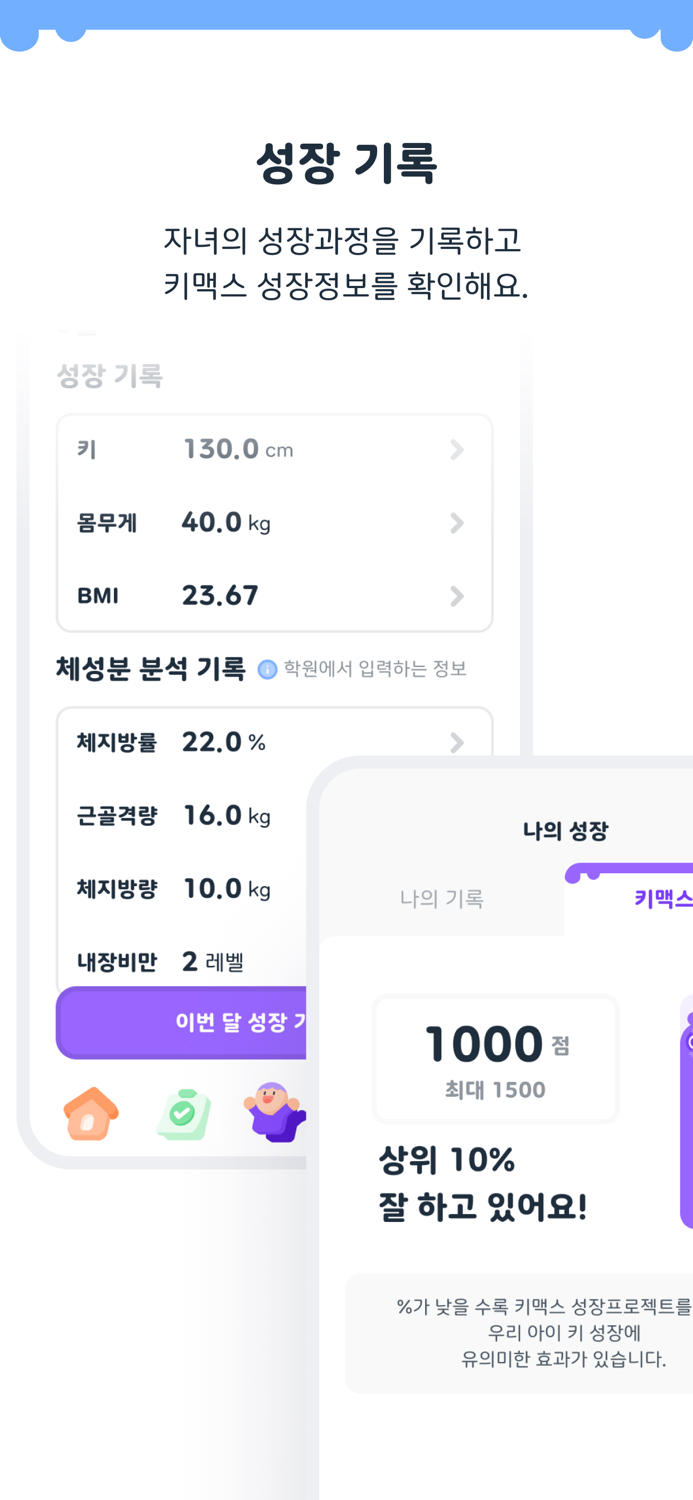Tap the orange home icon
The height and width of the screenshot is (1500, 693).
click(x=91, y=1108)
